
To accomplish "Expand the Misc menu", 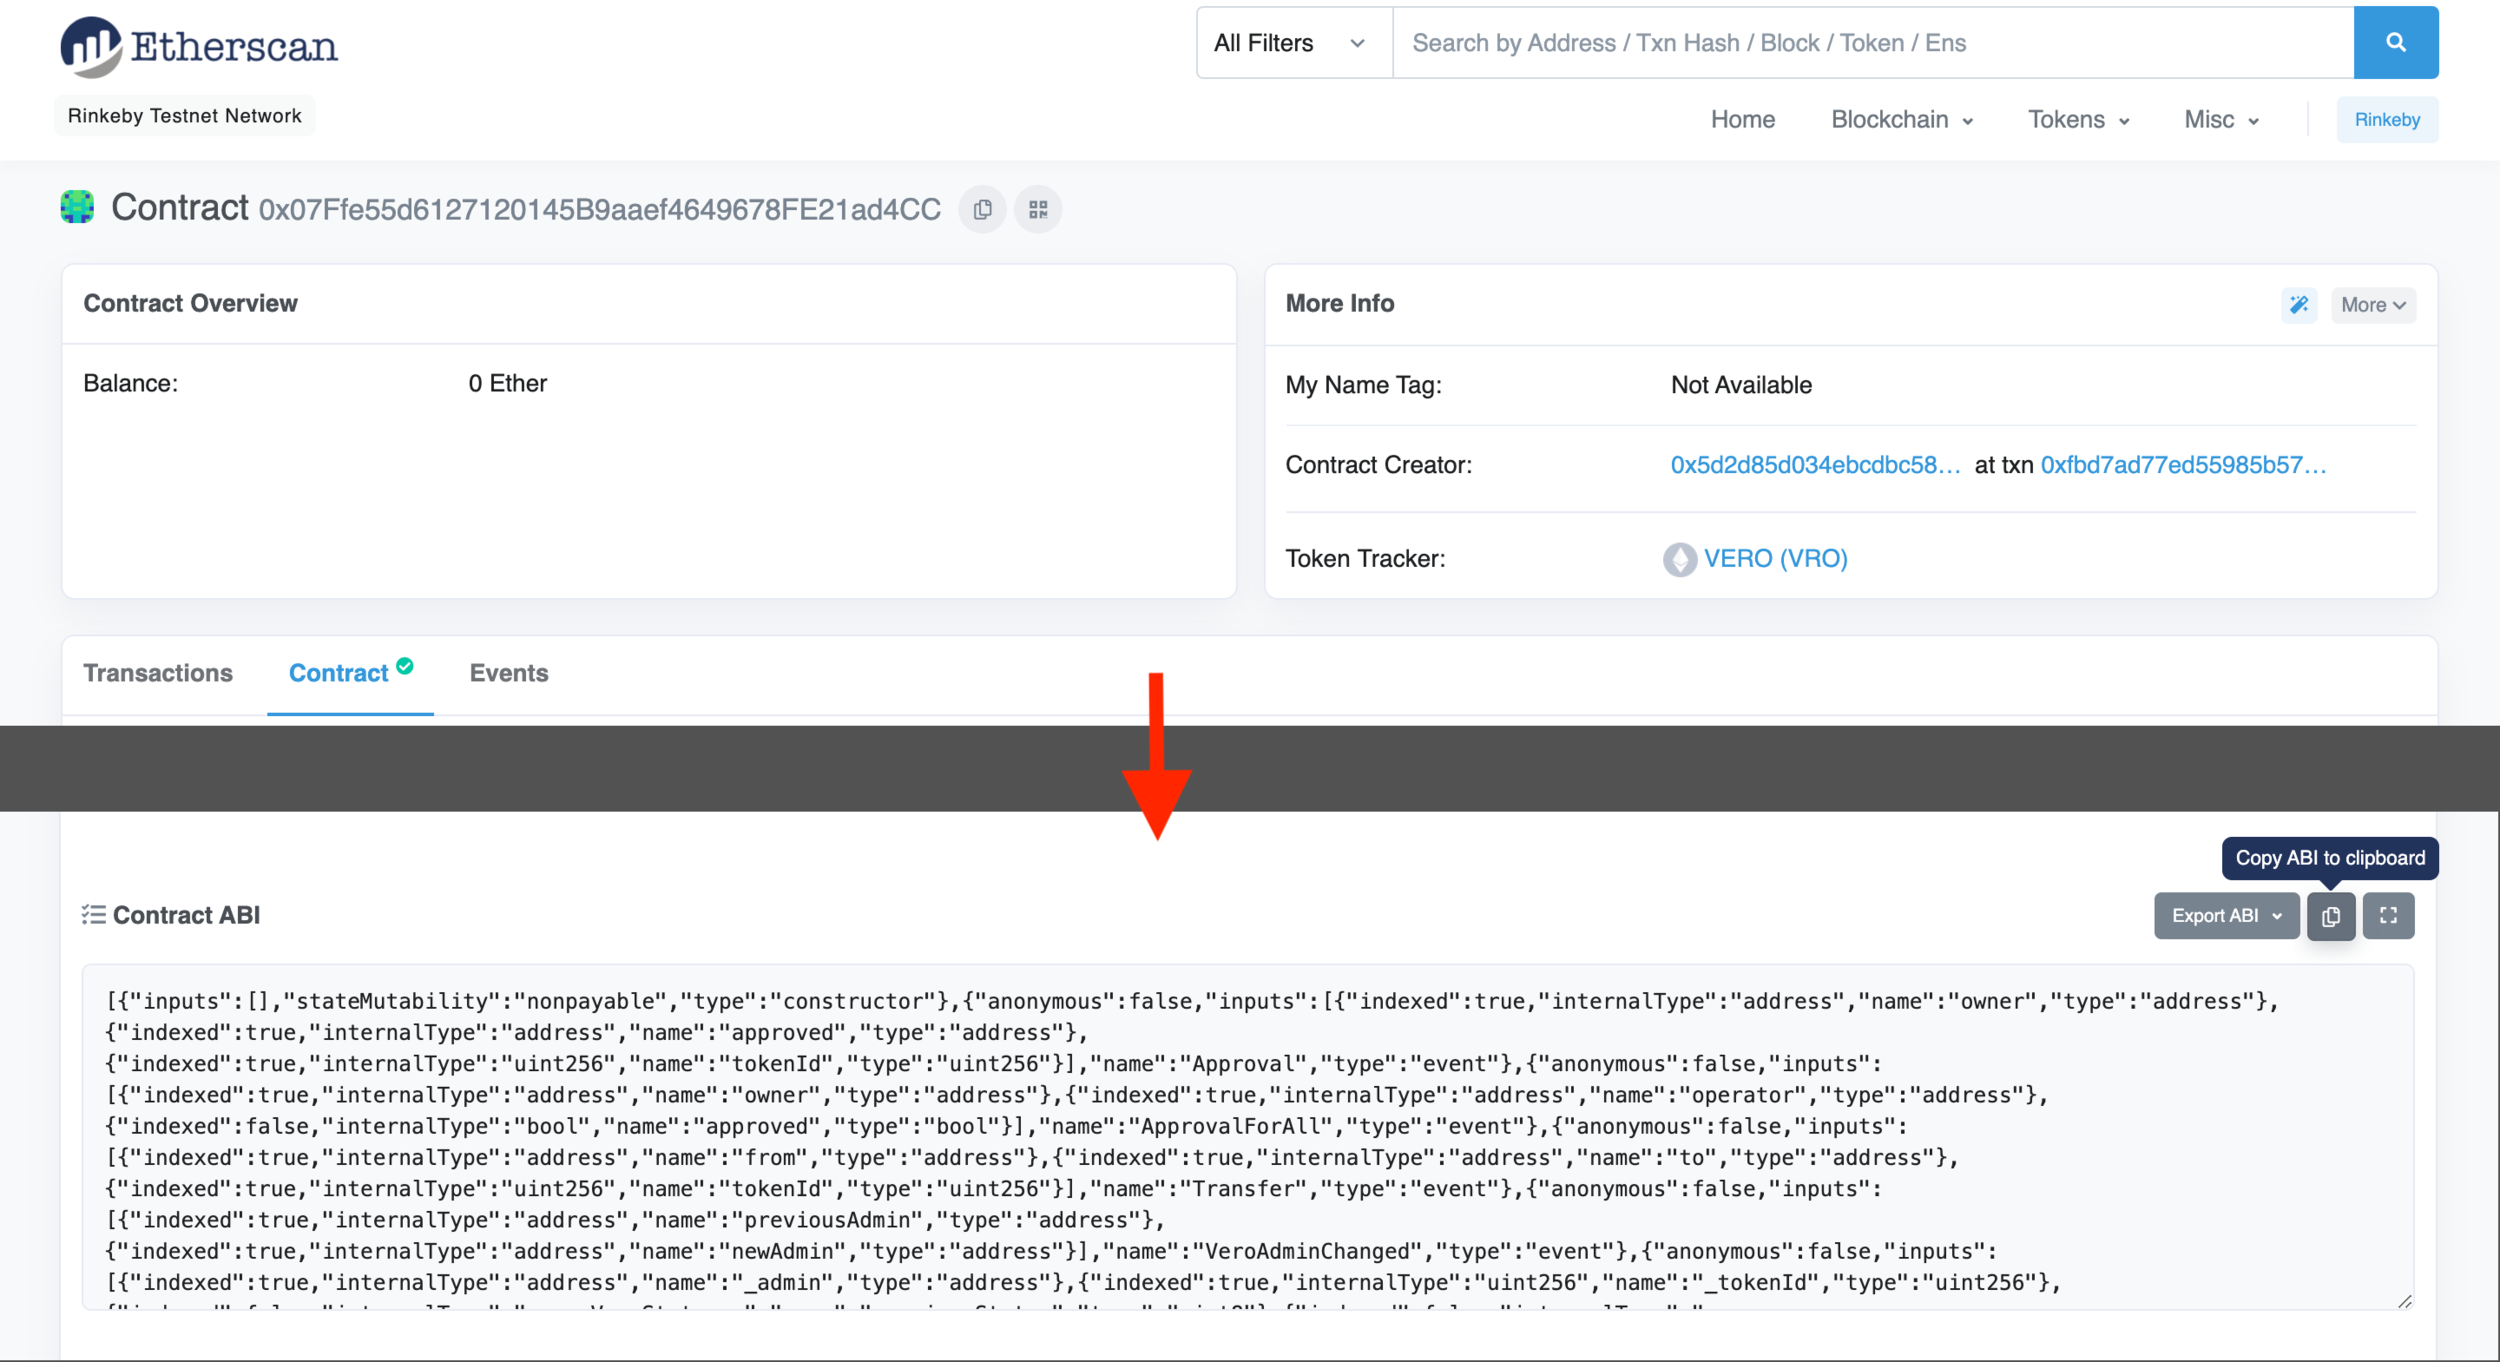I will (x=2221, y=120).
